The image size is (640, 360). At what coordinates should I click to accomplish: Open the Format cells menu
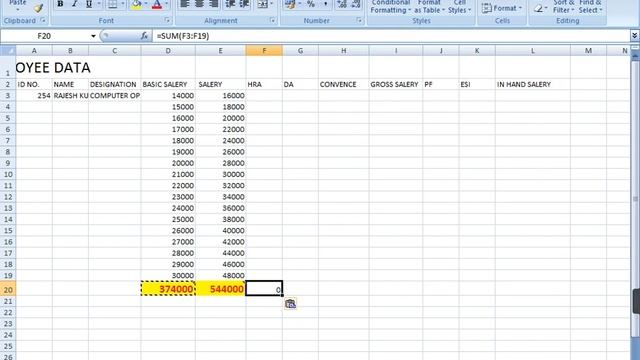click(502, 8)
